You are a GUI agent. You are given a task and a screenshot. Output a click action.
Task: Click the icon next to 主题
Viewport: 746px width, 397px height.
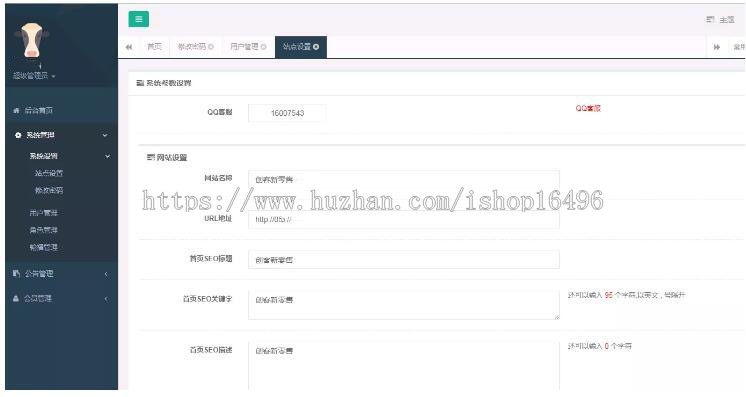tap(710, 20)
